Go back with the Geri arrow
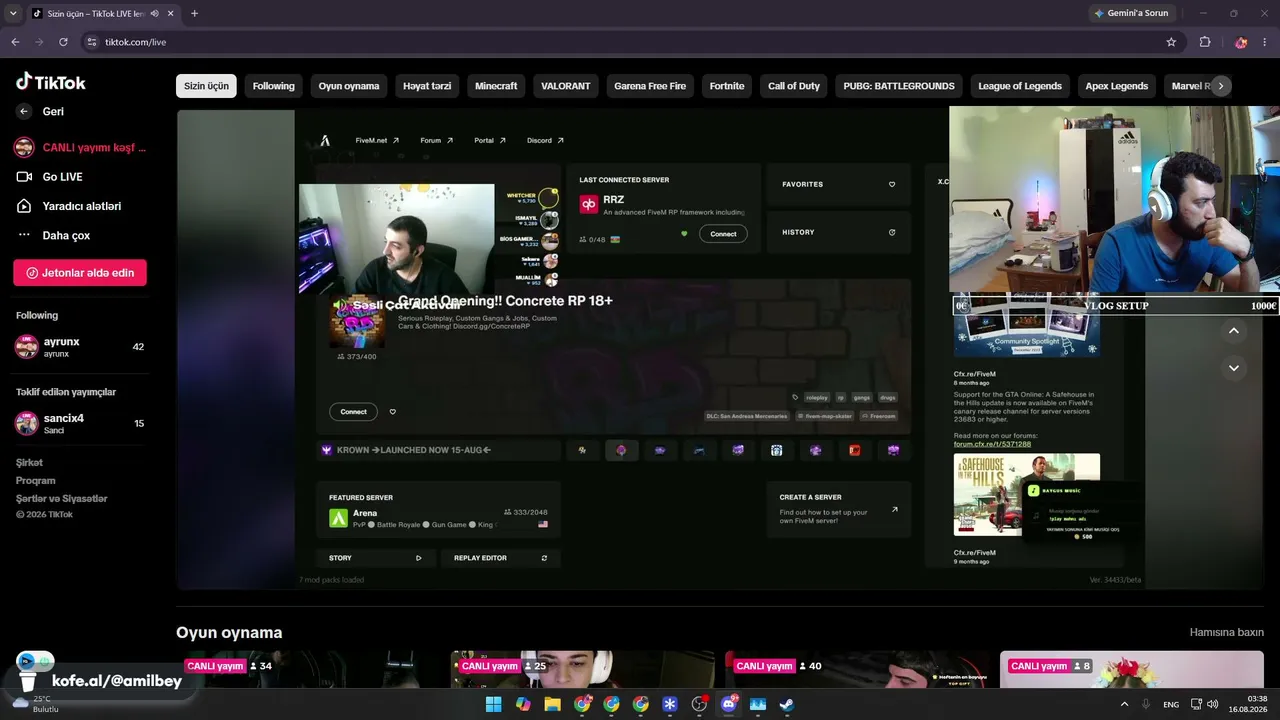Viewport: 1280px width, 720px height. [x=24, y=112]
